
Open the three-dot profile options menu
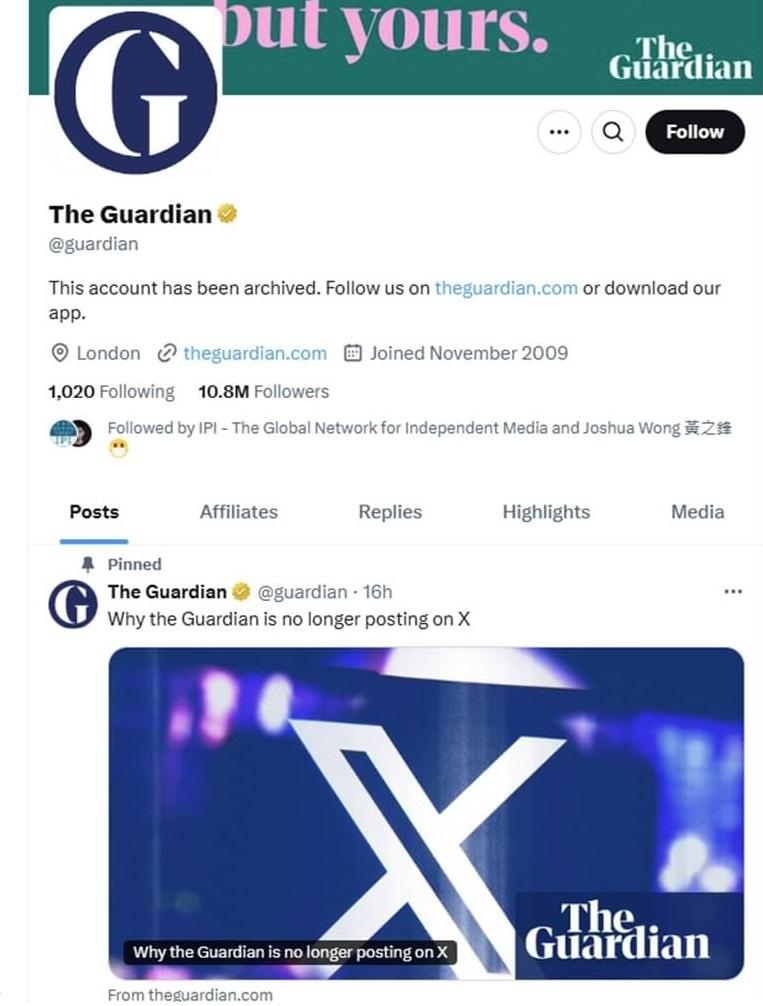point(559,132)
